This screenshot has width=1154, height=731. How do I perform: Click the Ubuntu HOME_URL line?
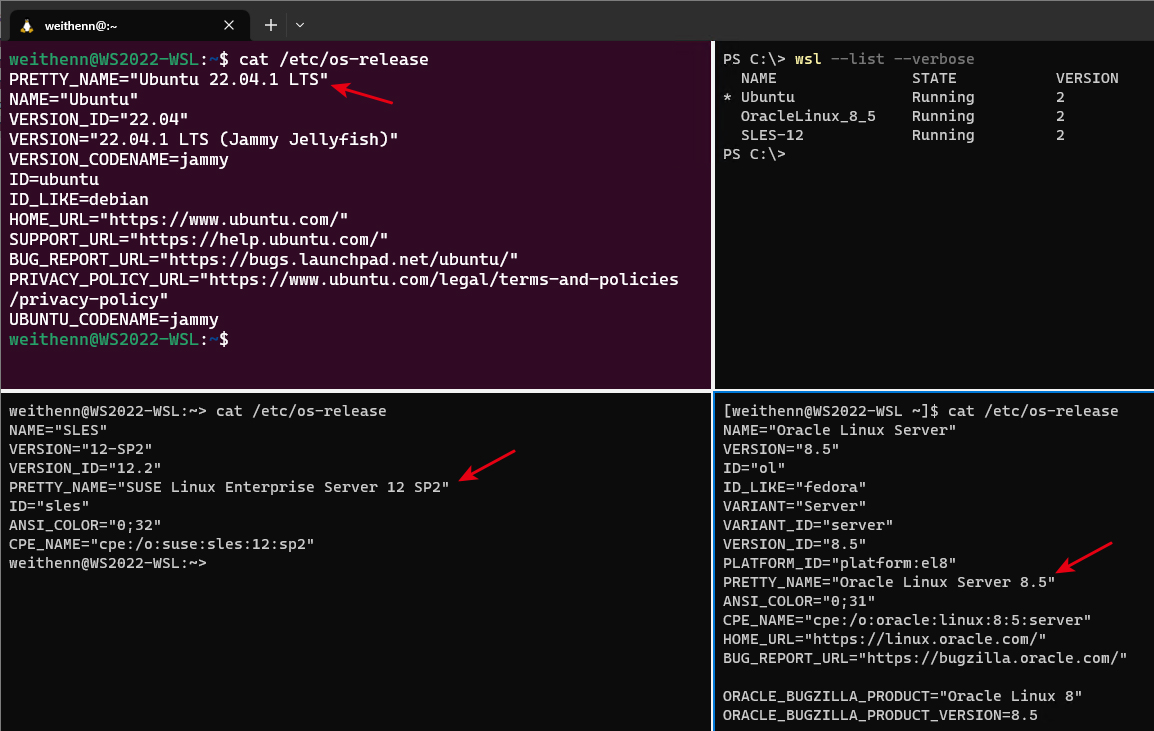click(179, 219)
